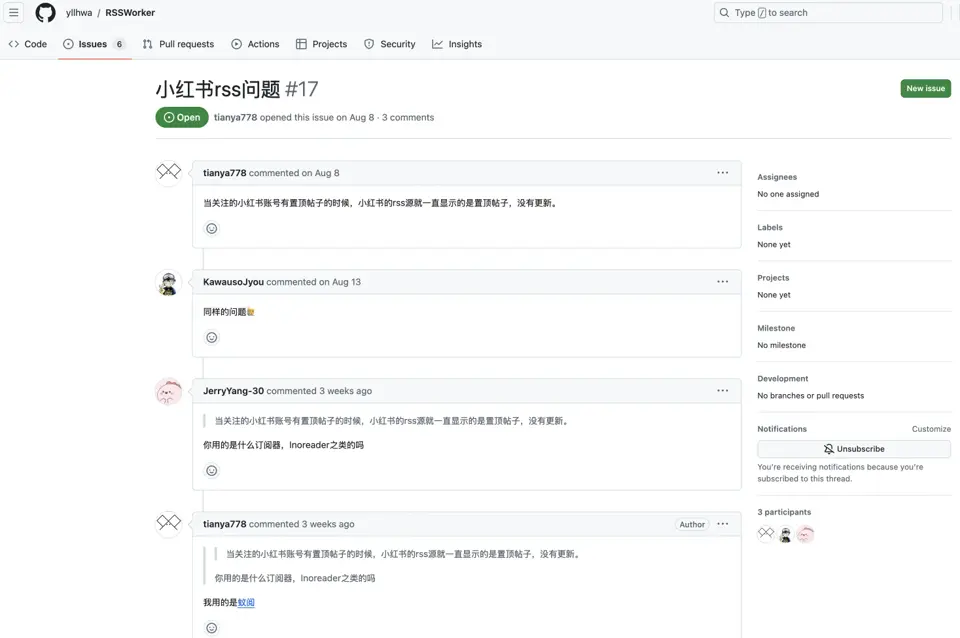Click tianya778's avatar beside the latest comment
The width and height of the screenshot is (960, 638).
click(x=168, y=524)
